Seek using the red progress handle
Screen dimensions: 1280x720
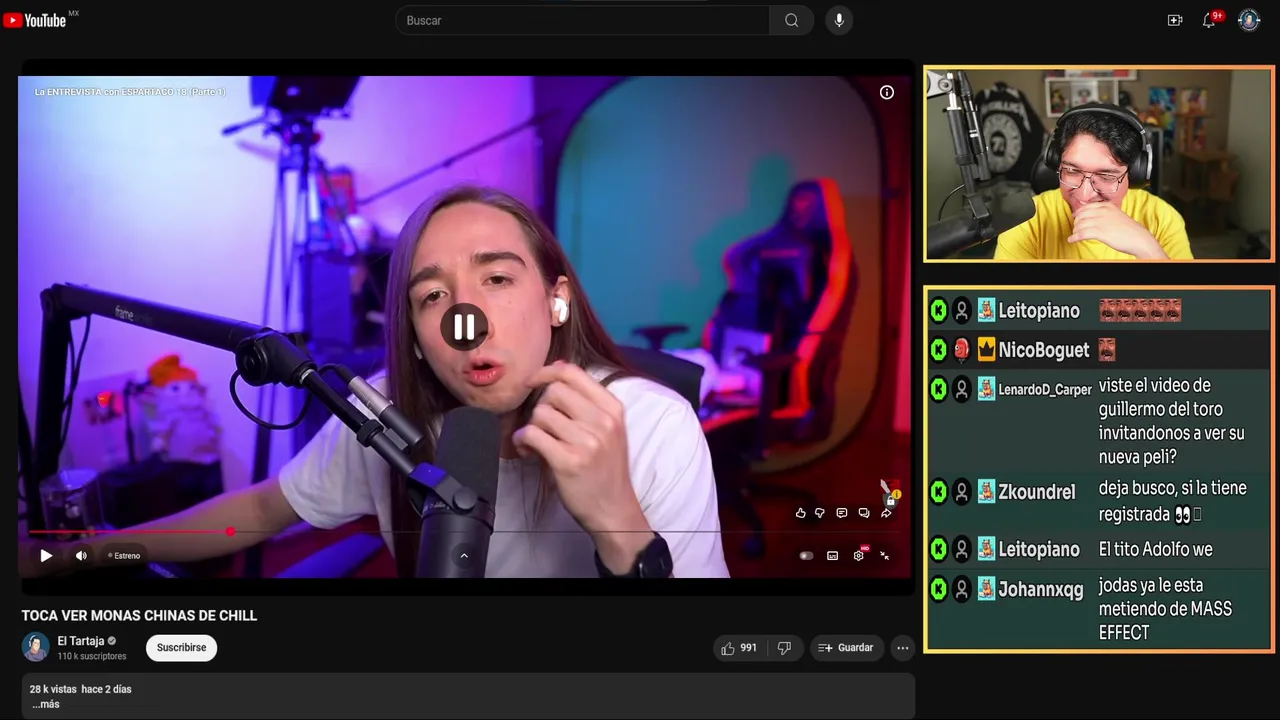231,532
